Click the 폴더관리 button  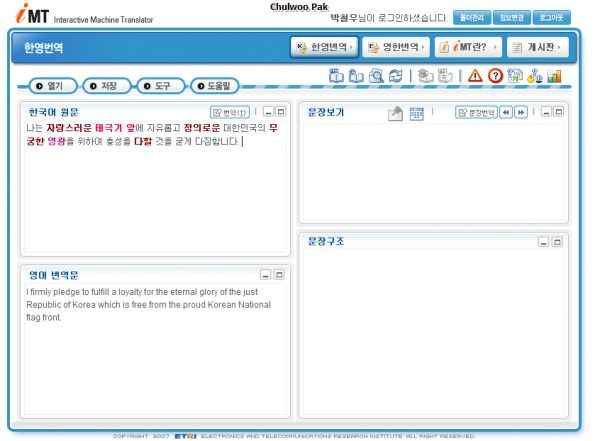[472, 18]
